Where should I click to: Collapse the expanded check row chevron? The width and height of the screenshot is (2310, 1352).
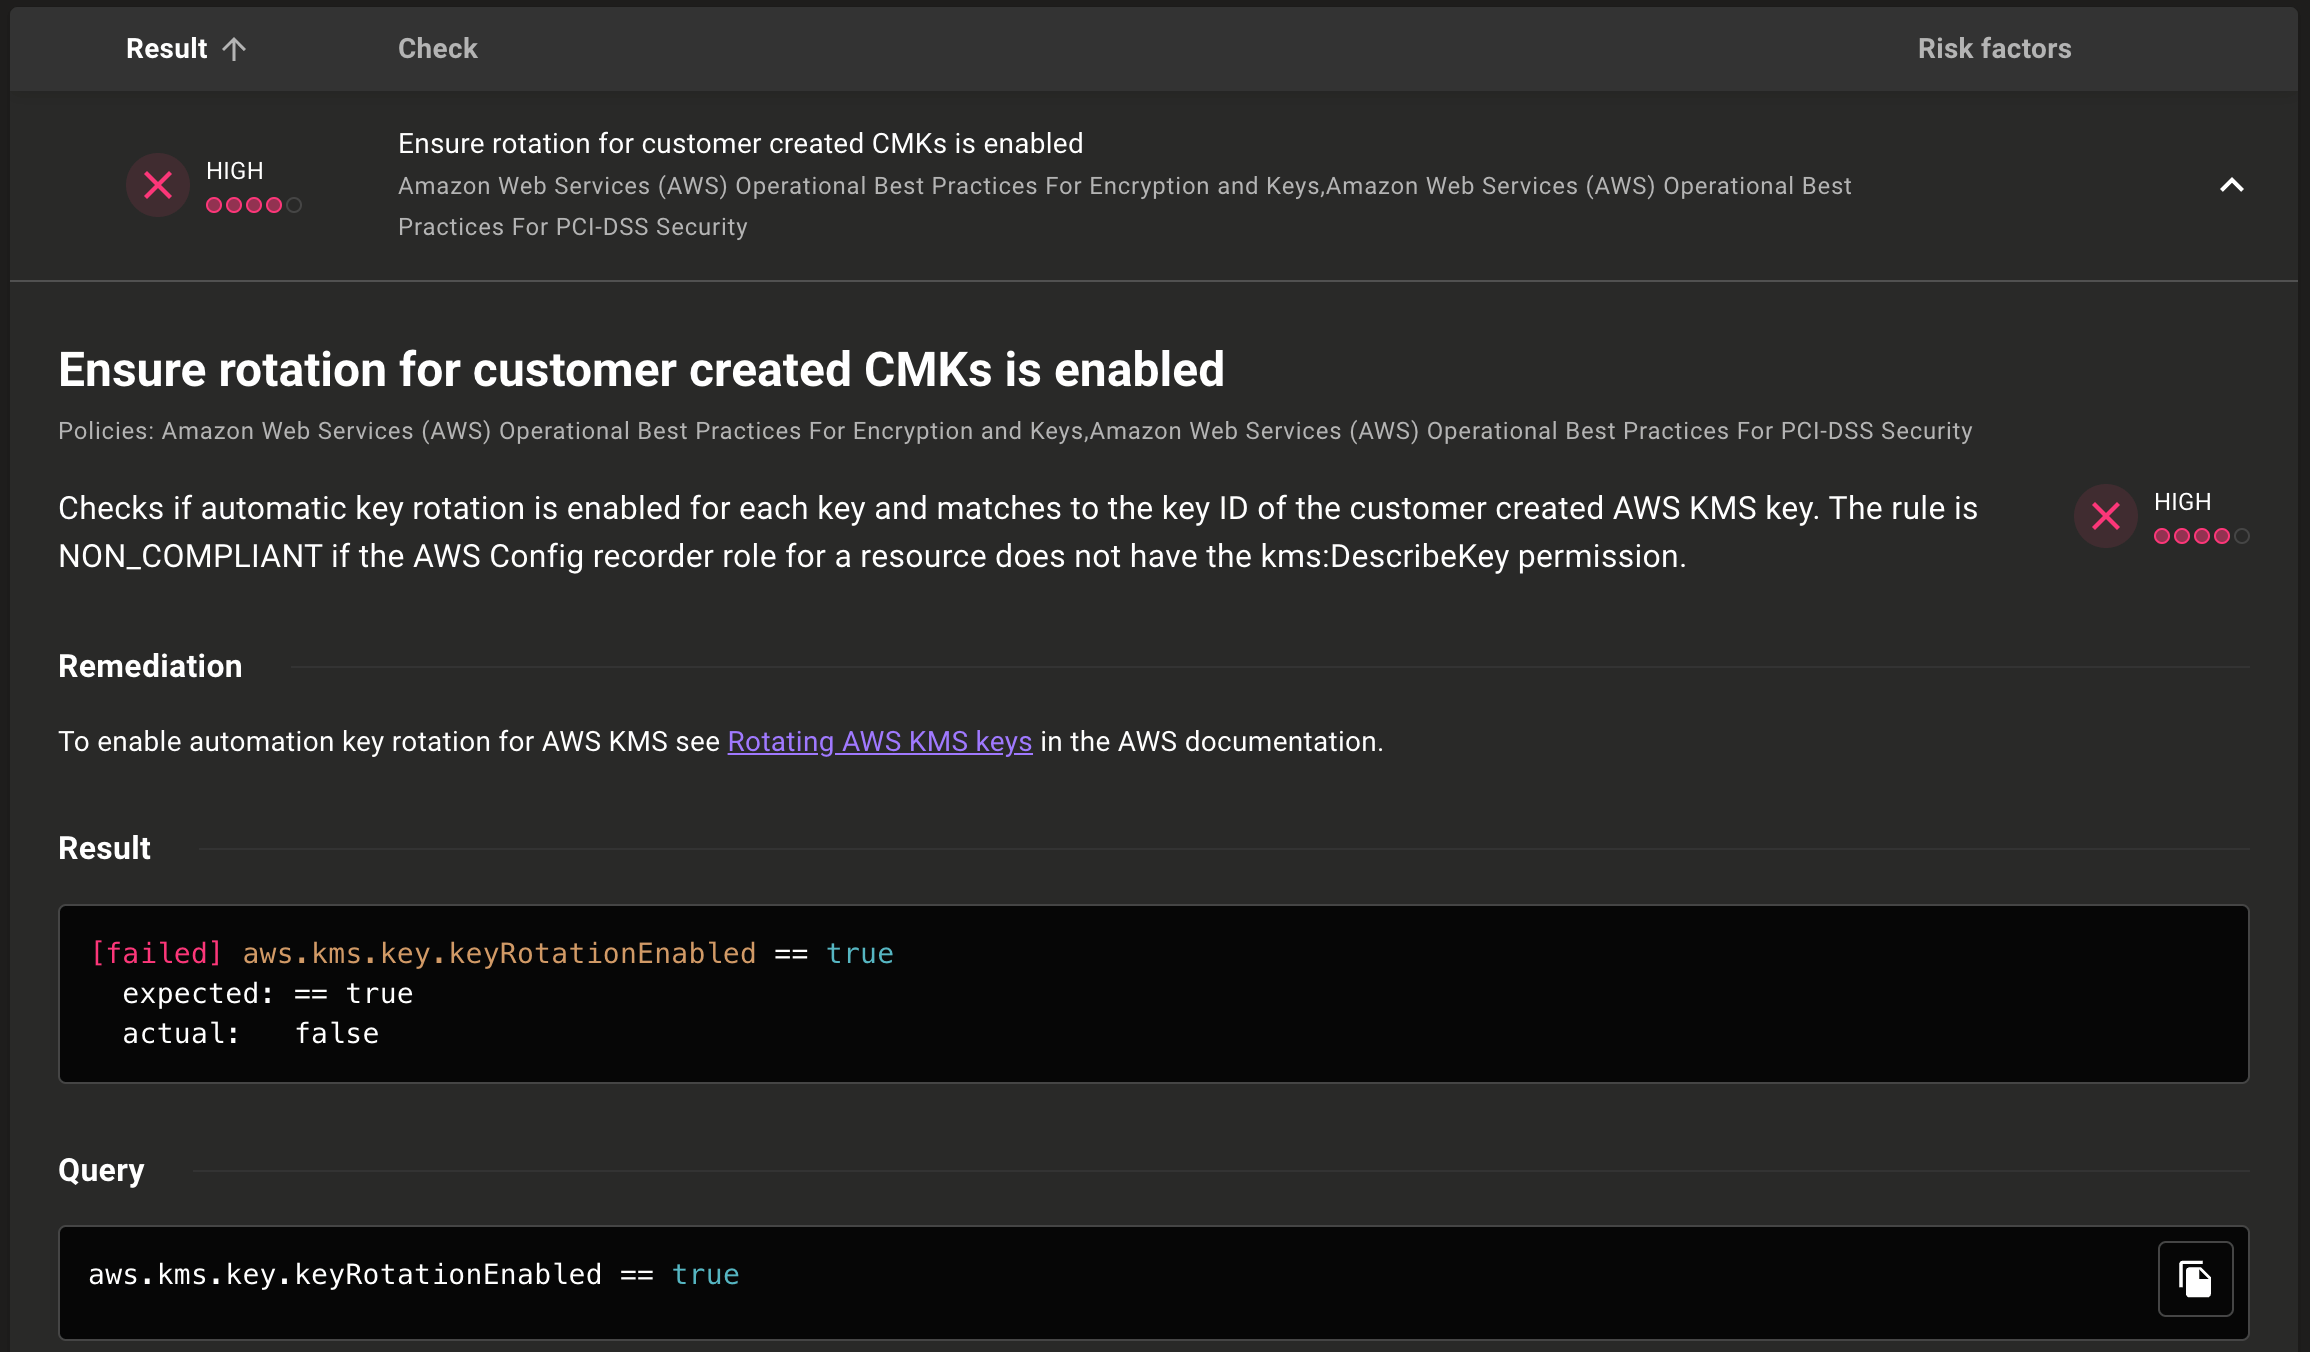(x=2231, y=185)
